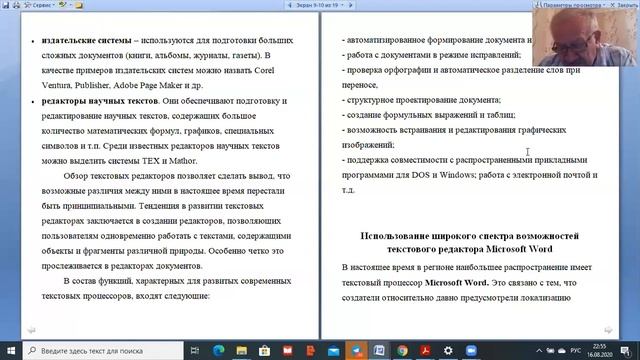Show hidden system tray icons
Image resolution: width=640 pixels, height=360 pixels.
pos(539,351)
